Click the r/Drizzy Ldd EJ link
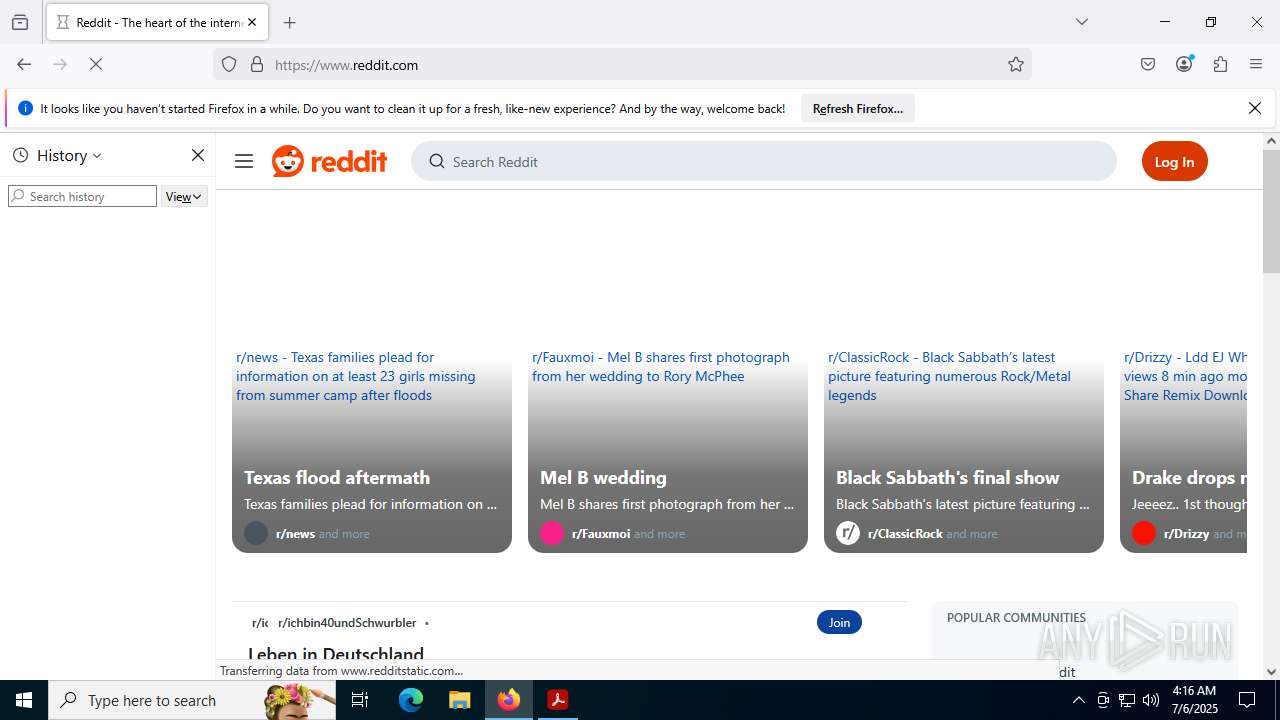 tap(1185, 376)
